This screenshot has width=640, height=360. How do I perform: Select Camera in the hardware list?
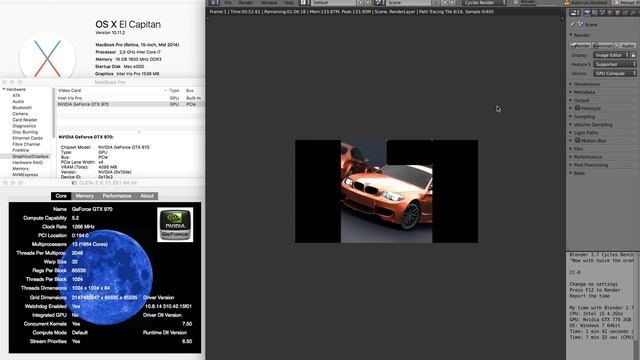(x=20, y=114)
